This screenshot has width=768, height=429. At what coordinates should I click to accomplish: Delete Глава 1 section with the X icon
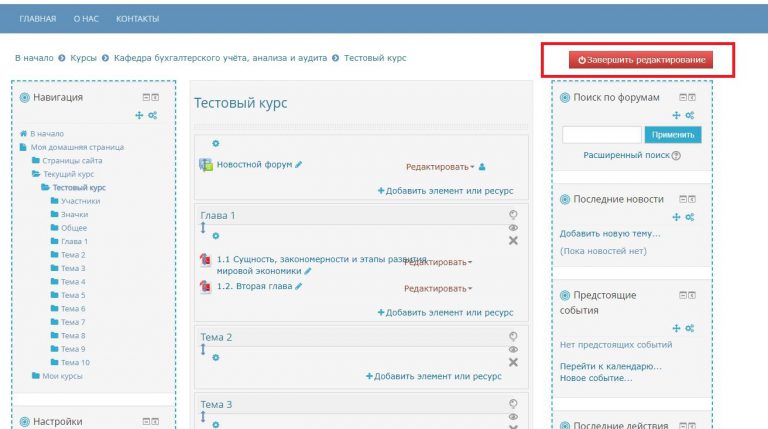click(513, 241)
